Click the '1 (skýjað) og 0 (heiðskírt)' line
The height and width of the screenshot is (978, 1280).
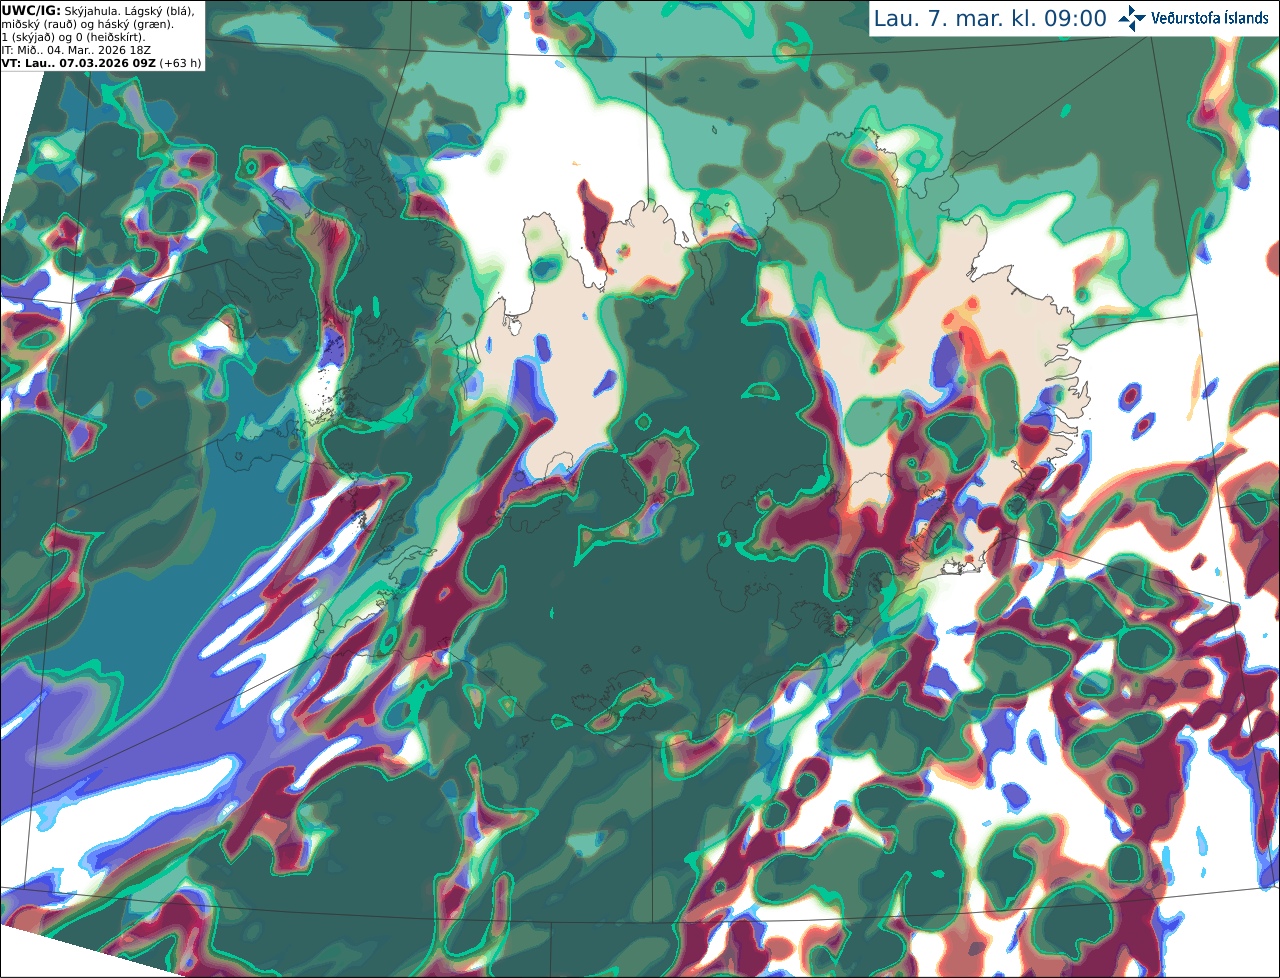tap(73, 36)
